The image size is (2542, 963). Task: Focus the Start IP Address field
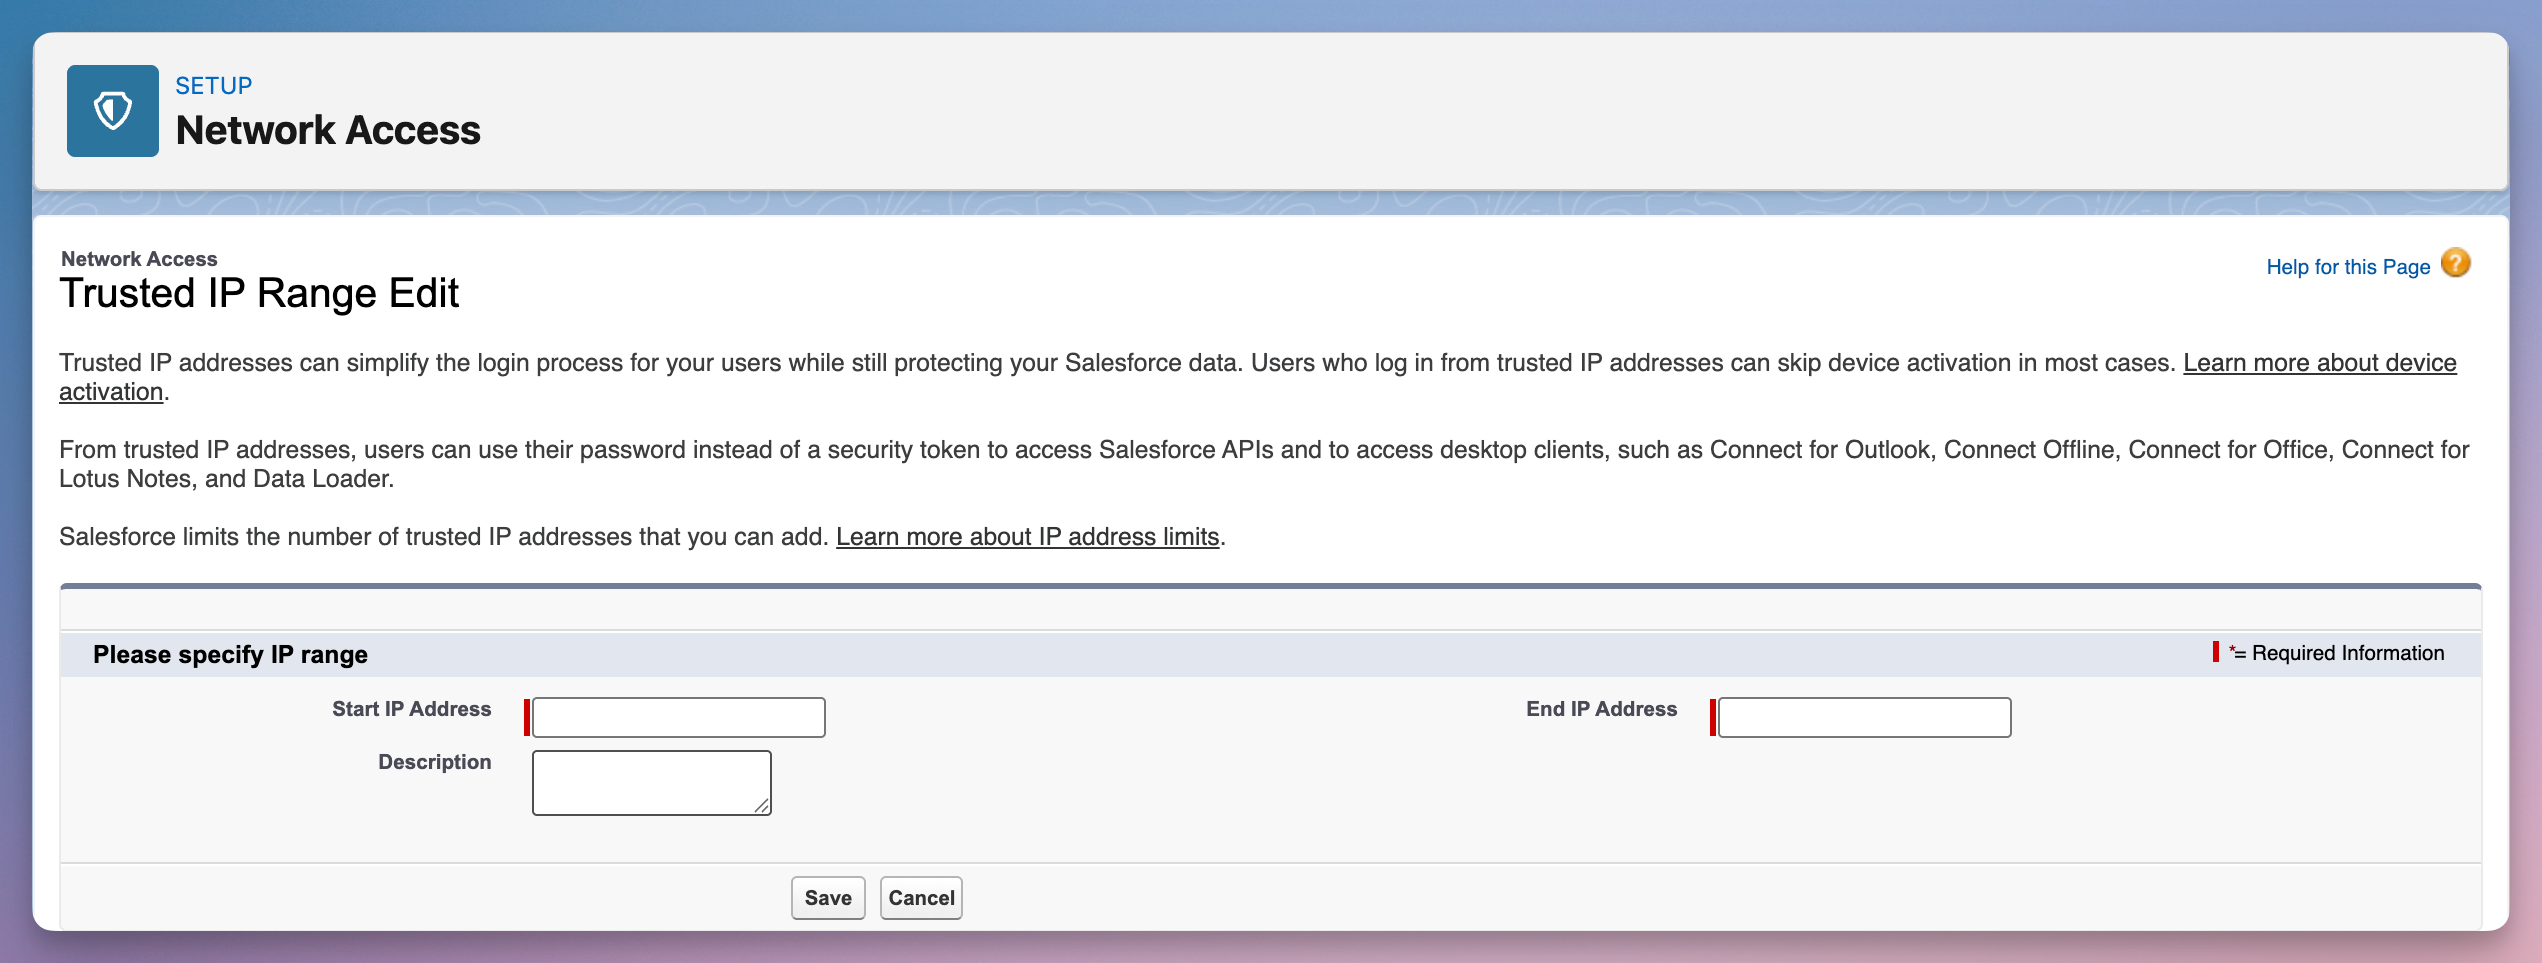click(679, 717)
